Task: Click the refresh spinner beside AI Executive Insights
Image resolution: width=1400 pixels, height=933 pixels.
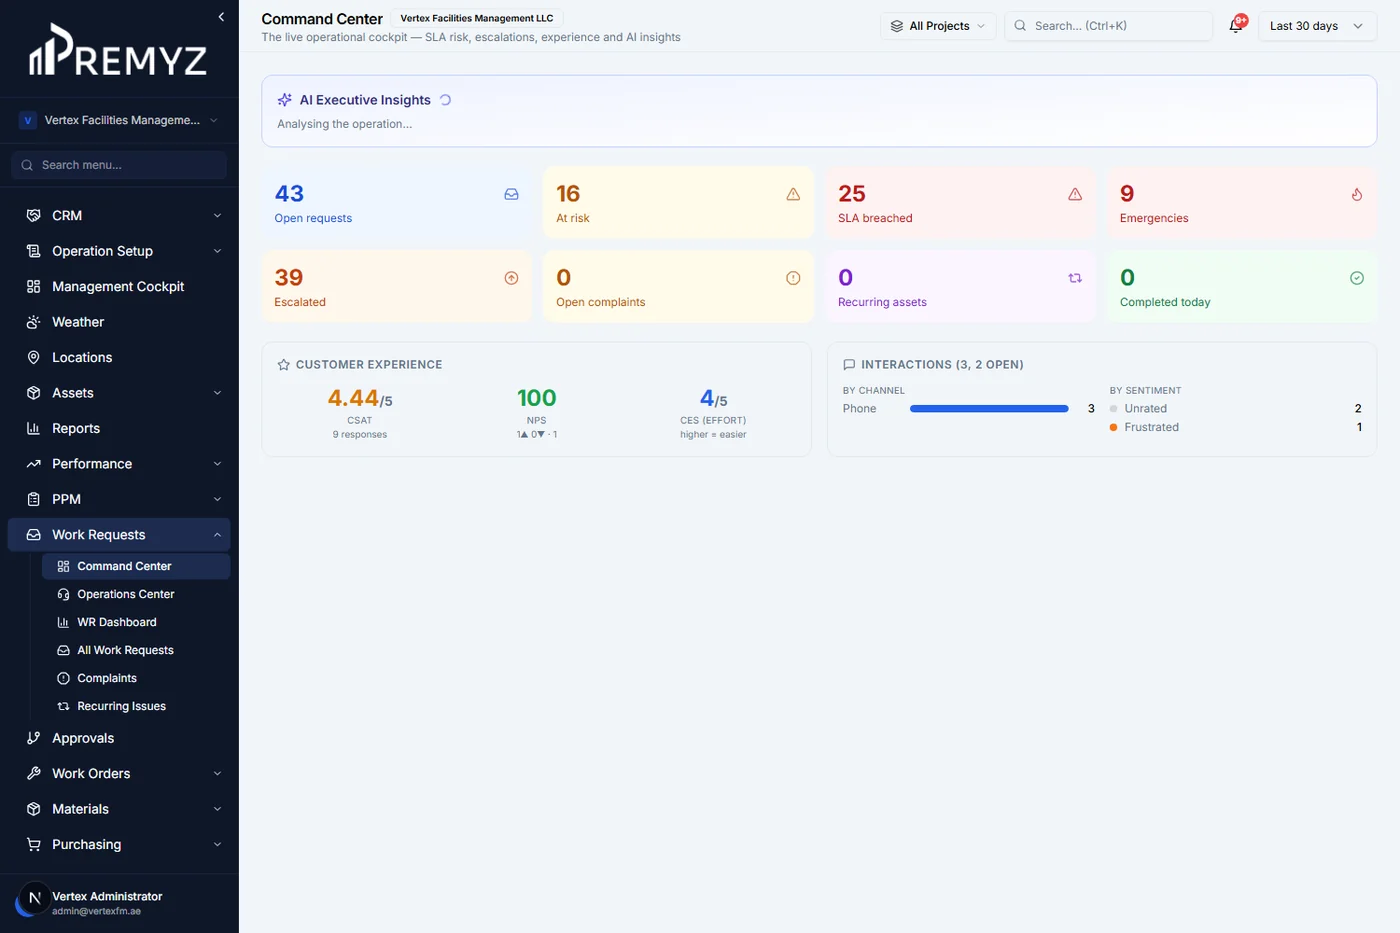Action: (446, 100)
